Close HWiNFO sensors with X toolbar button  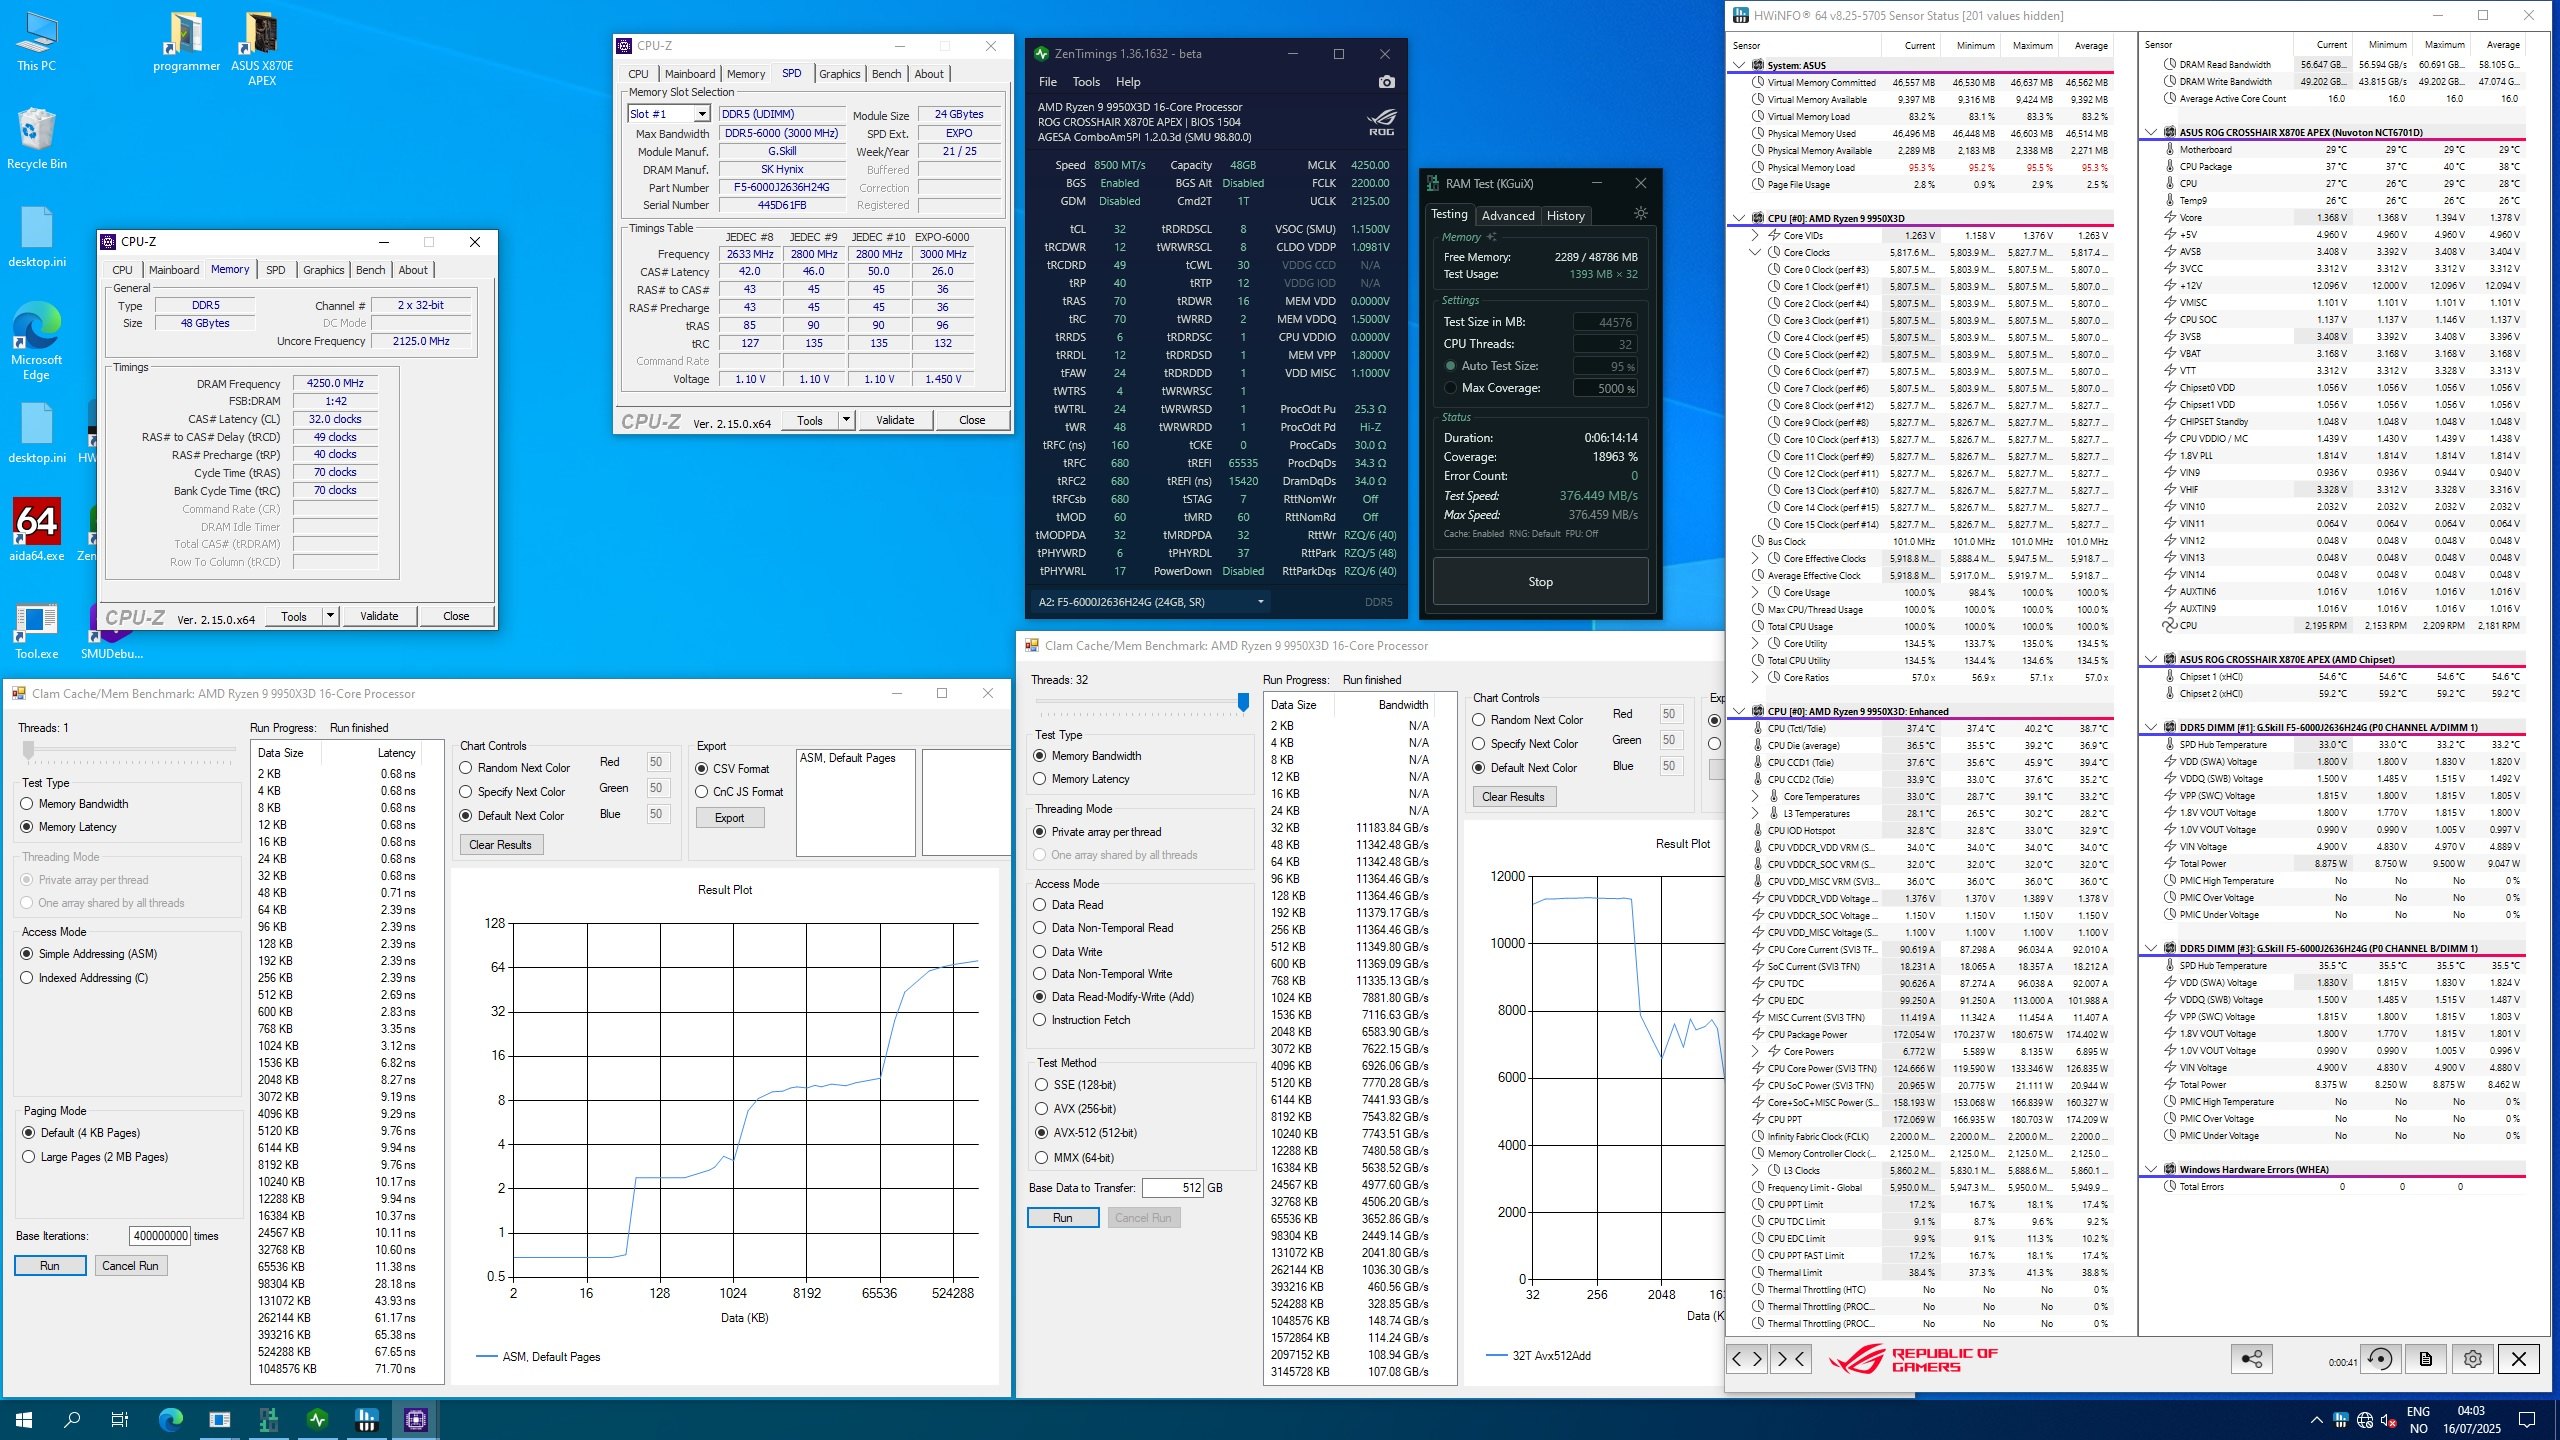coord(2519,1359)
